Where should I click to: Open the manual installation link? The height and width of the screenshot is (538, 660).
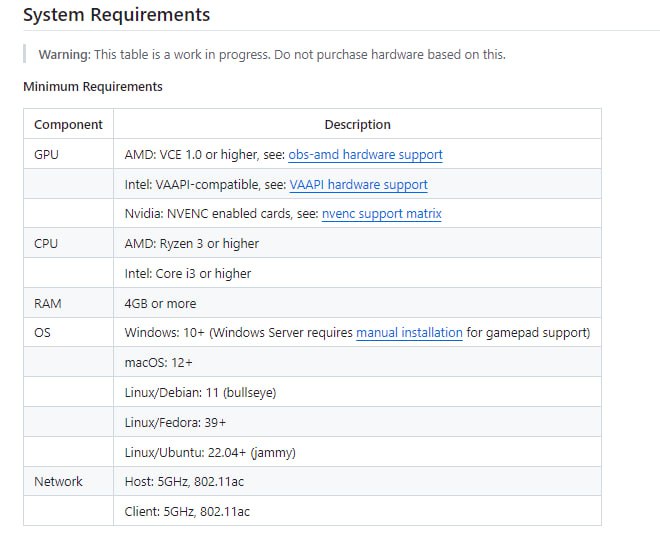(x=409, y=333)
